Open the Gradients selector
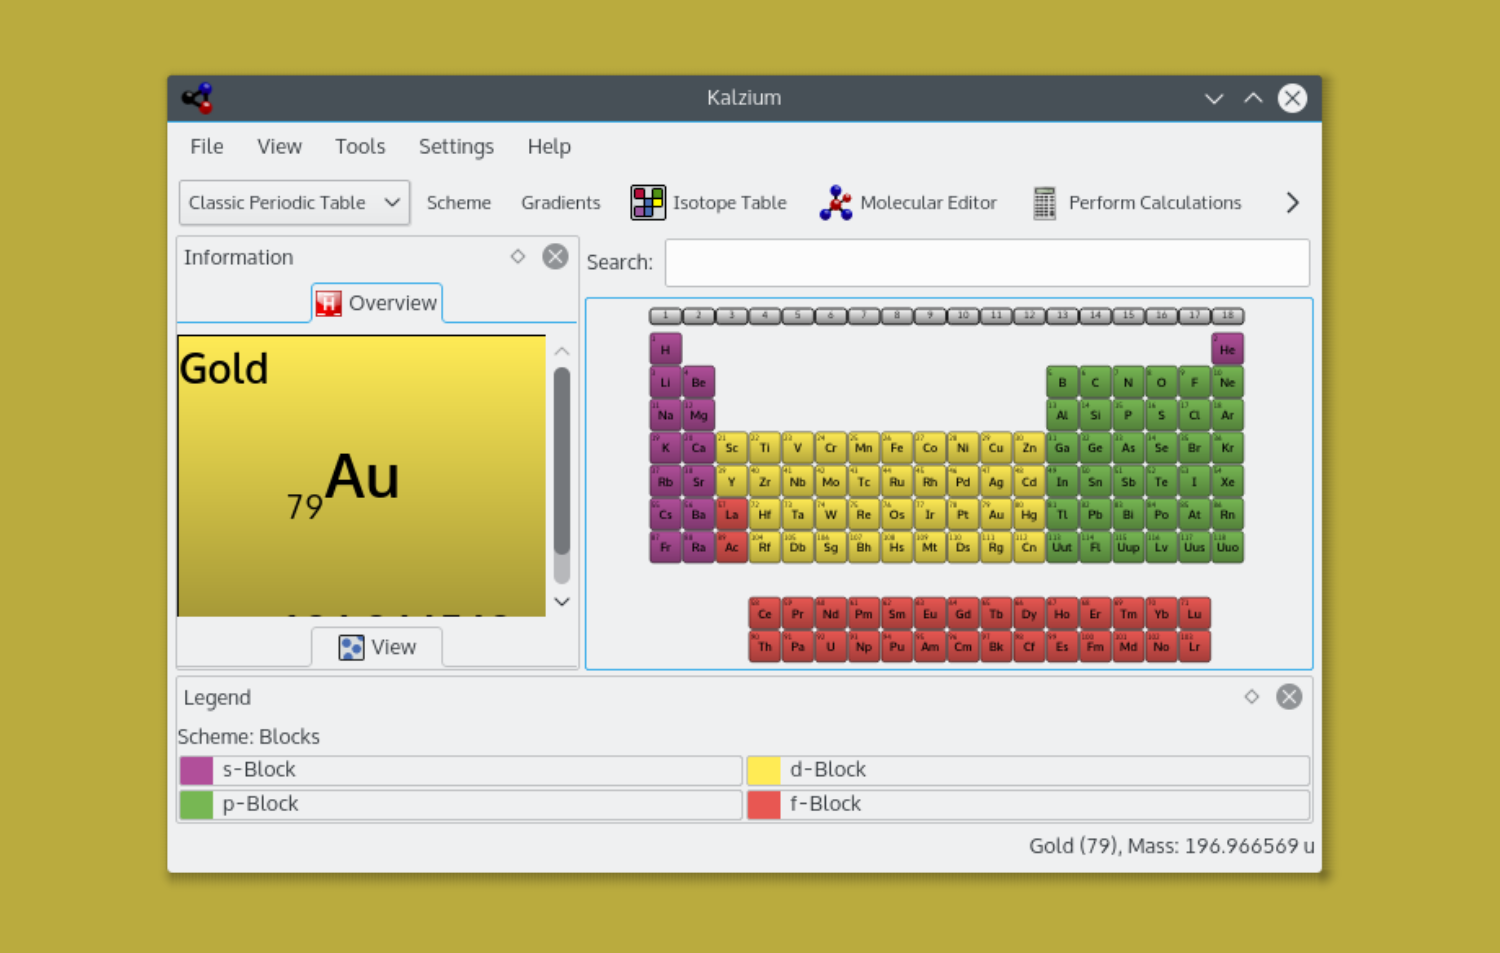 click(x=561, y=203)
